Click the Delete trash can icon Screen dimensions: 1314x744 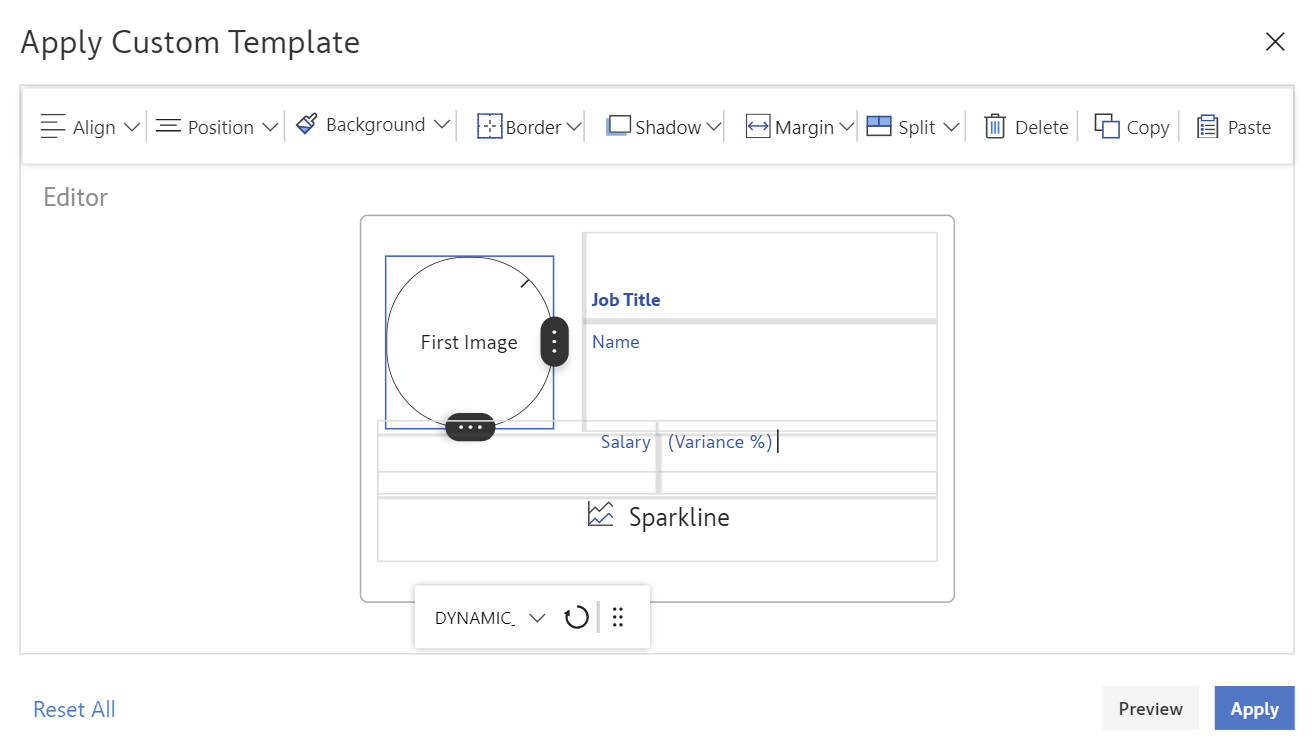point(995,127)
